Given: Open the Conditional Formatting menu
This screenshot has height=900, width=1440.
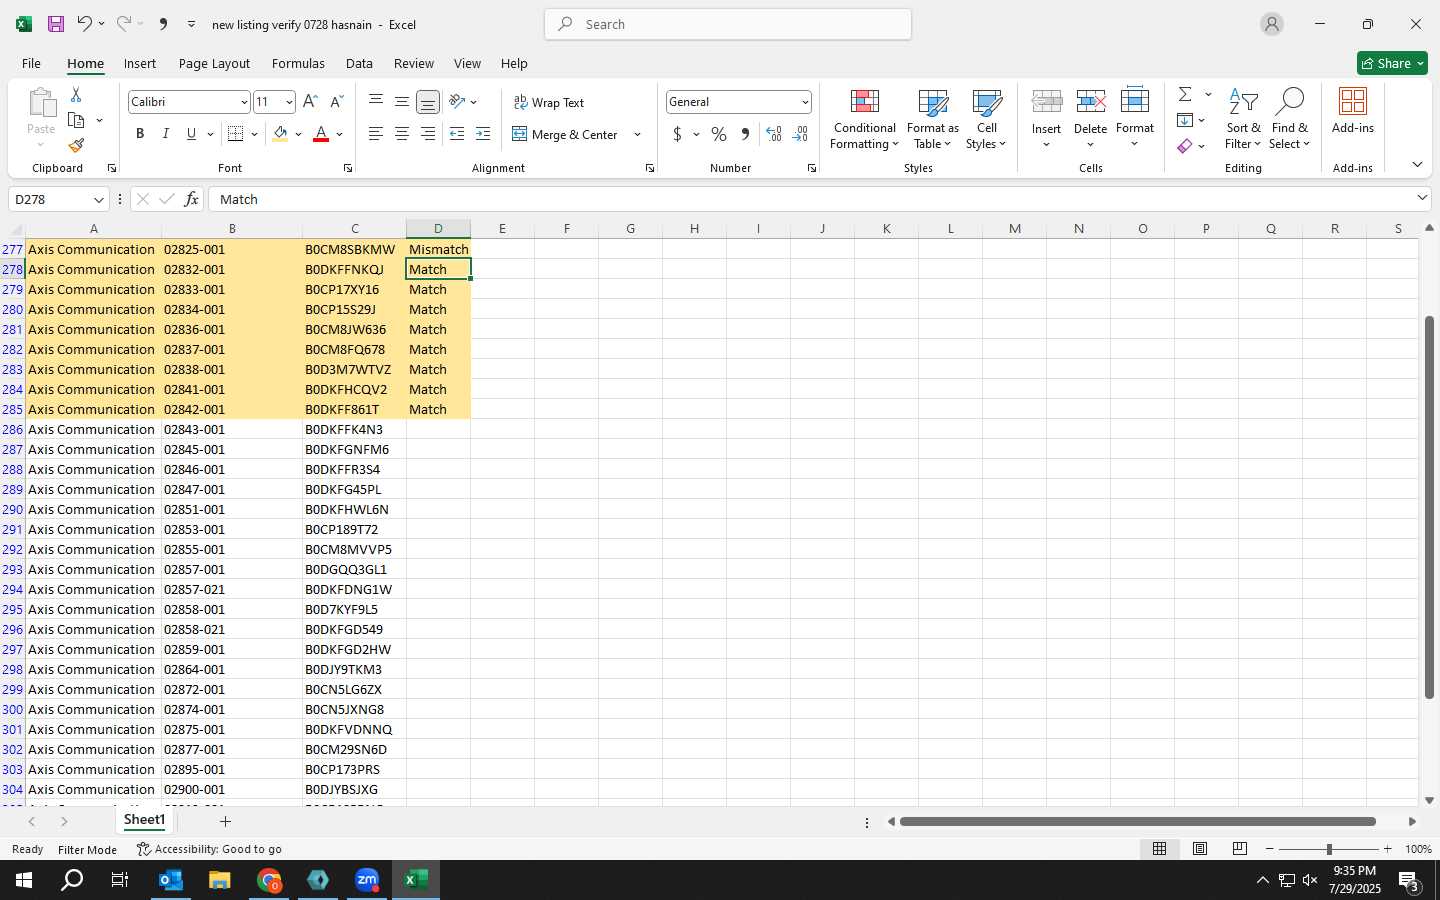Looking at the screenshot, I should pyautogui.click(x=865, y=120).
